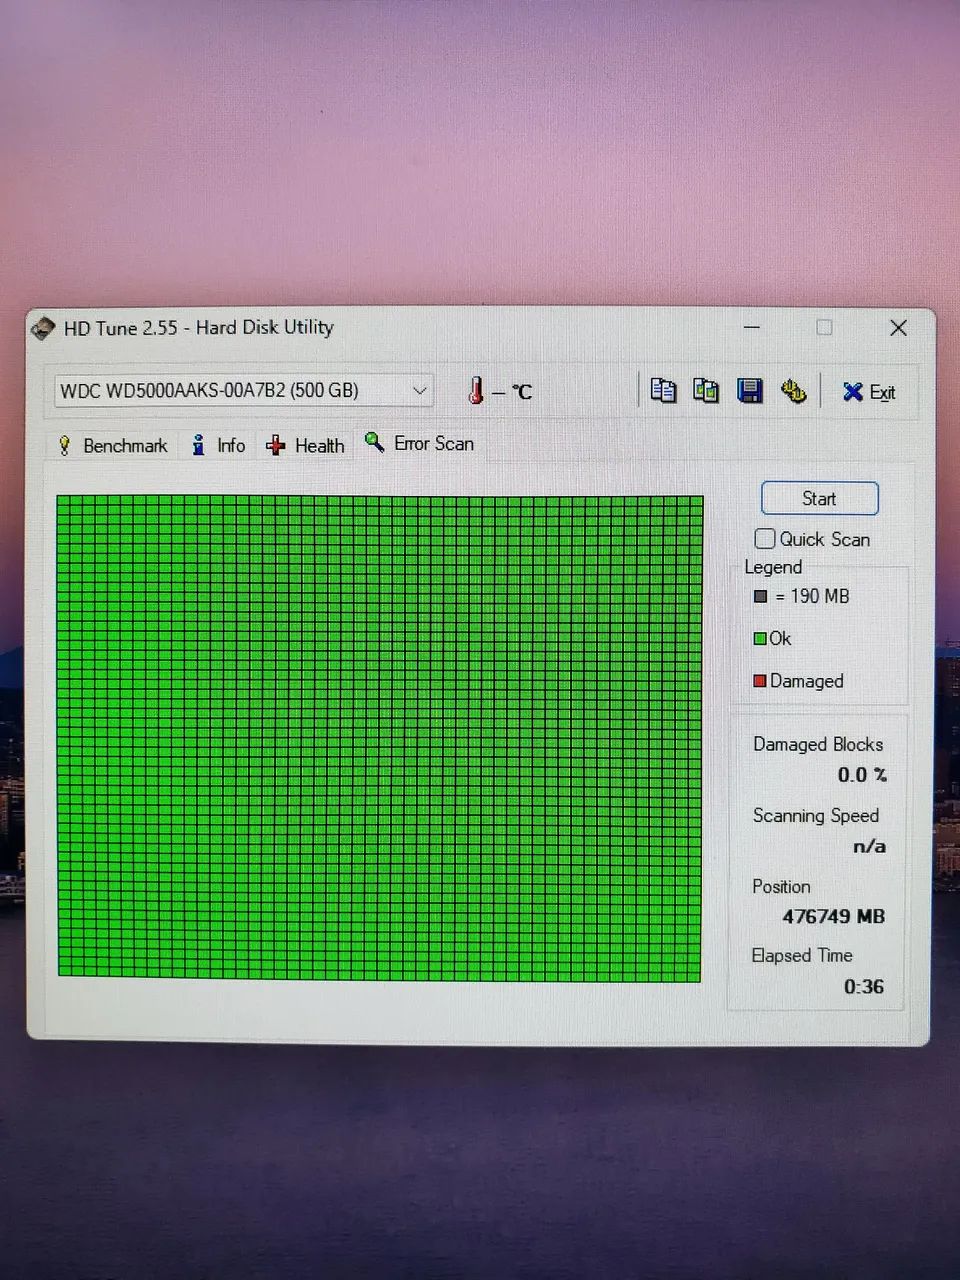
Task: Click the Scanning Speed n/a value
Action: [869, 846]
